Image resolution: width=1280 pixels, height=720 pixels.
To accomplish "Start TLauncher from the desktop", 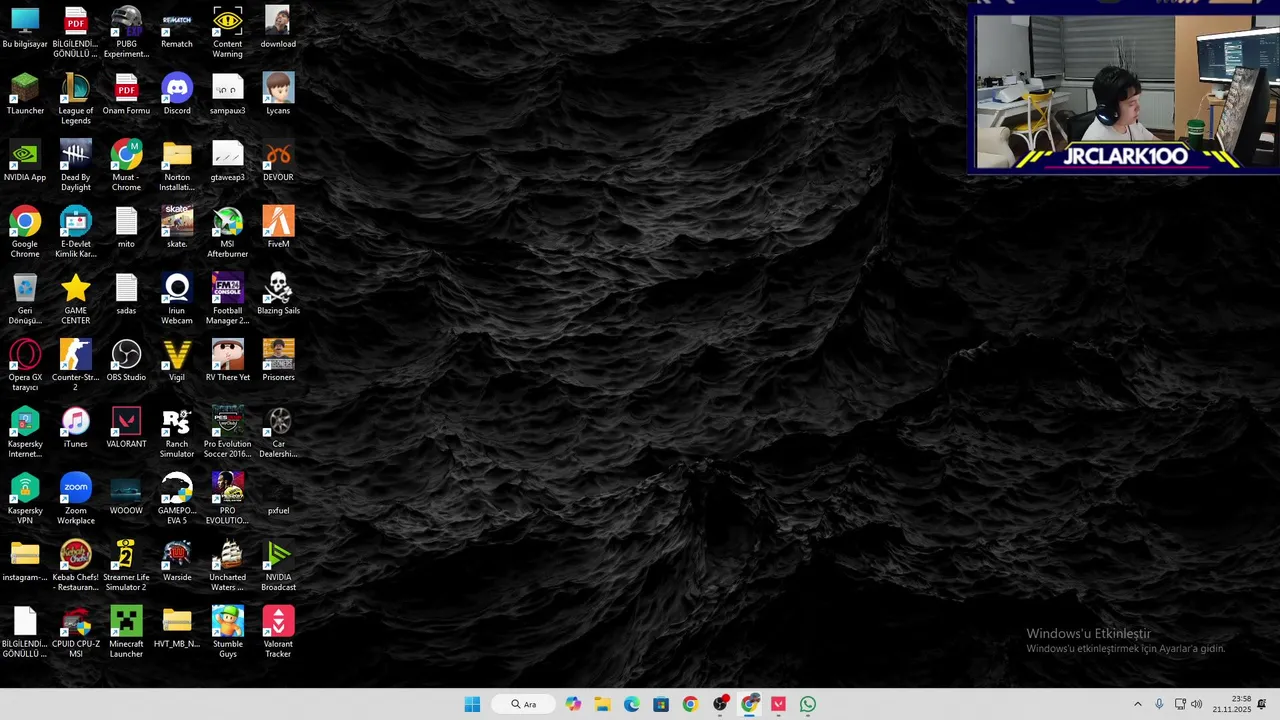I will coord(25,94).
